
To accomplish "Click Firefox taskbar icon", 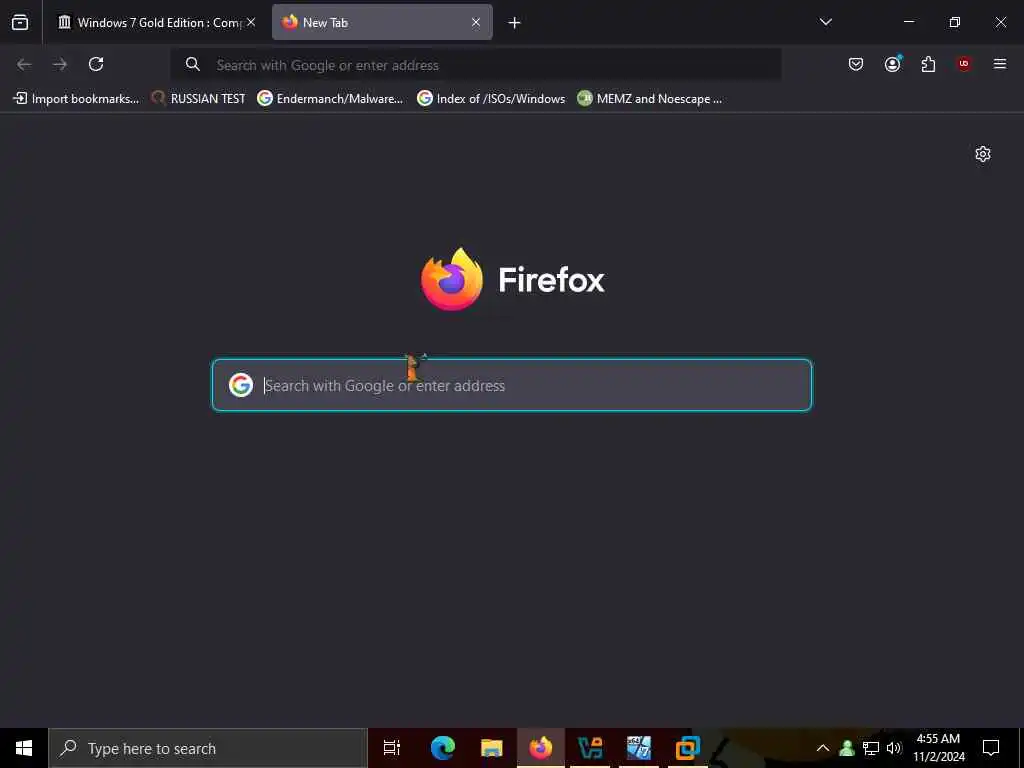I will (x=541, y=748).
